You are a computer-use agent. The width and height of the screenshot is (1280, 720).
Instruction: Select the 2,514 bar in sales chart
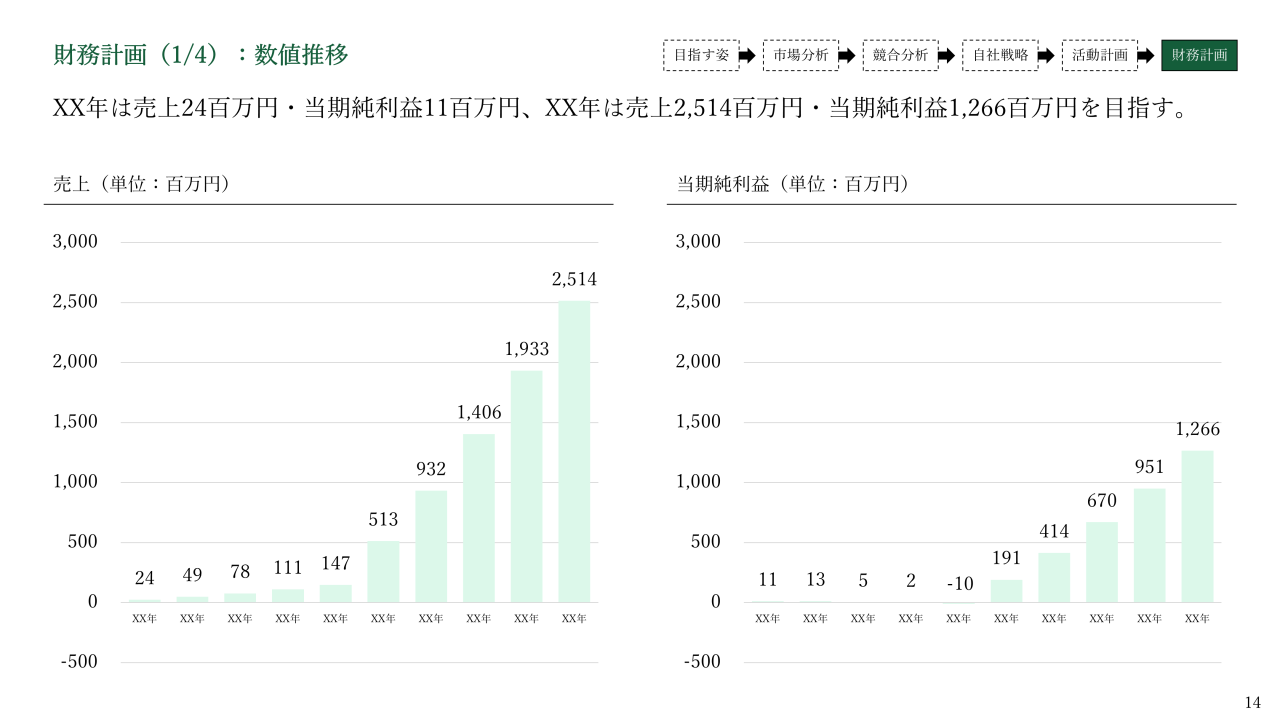(574, 451)
